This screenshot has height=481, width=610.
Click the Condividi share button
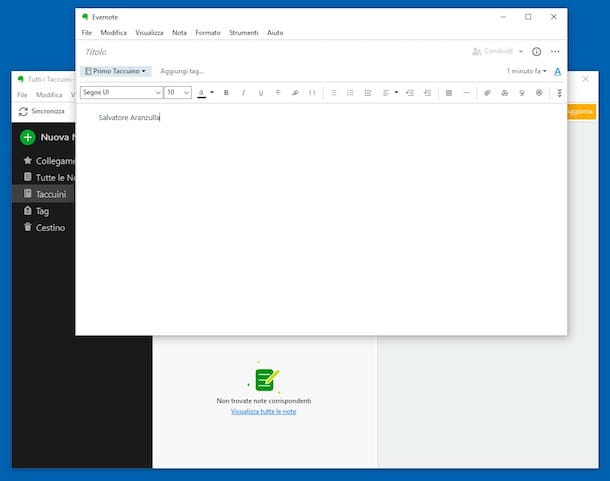(493, 51)
